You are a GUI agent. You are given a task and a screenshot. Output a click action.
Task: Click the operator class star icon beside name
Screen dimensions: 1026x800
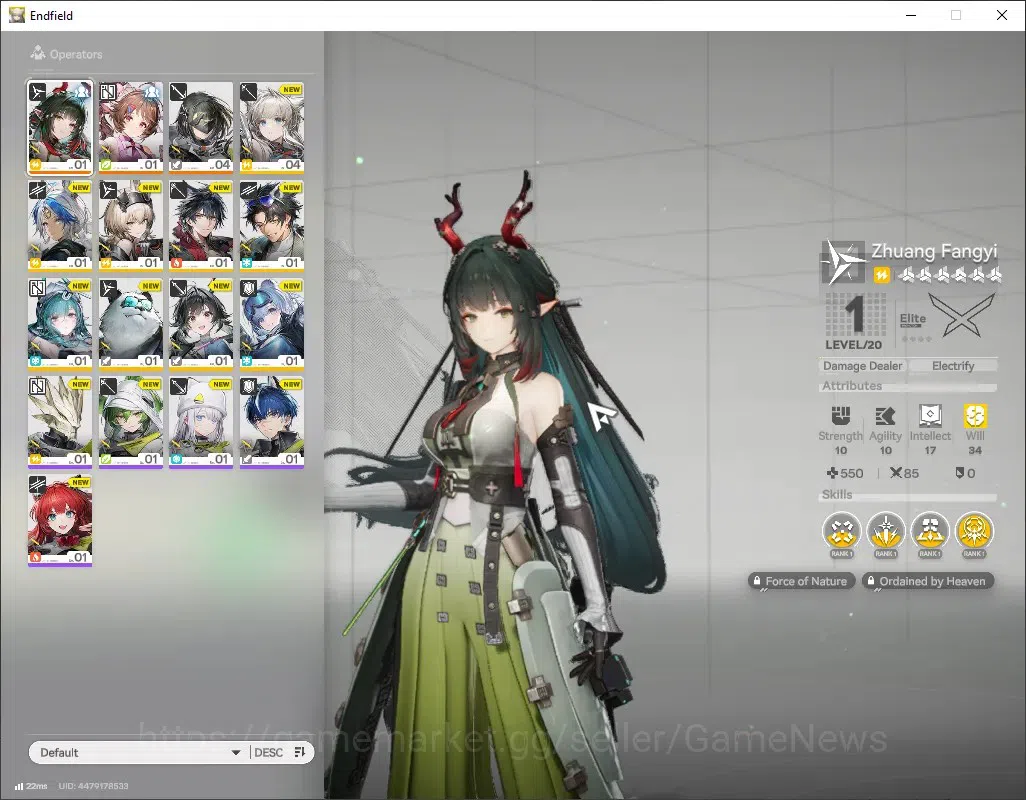pos(843,262)
